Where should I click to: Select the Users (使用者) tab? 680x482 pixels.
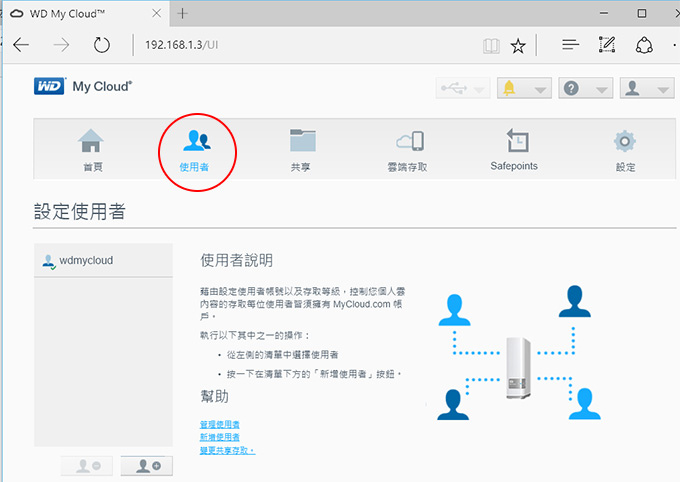pos(196,150)
